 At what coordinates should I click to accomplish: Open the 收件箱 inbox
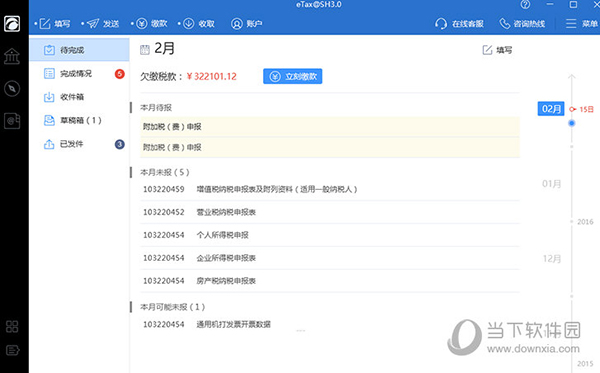[x=80, y=97]
